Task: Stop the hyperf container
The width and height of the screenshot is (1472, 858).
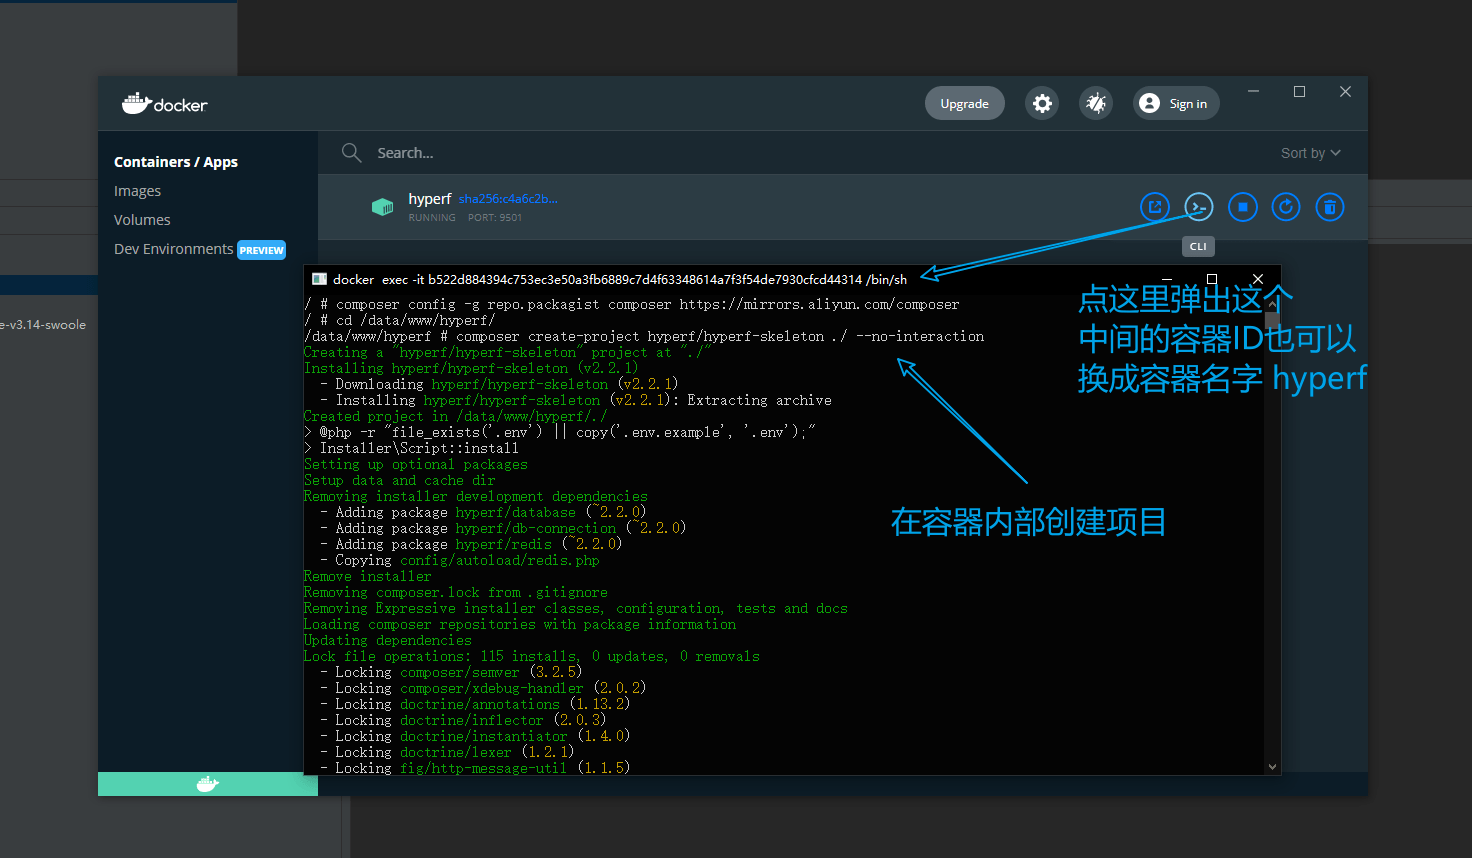Action: point(1242,207)
